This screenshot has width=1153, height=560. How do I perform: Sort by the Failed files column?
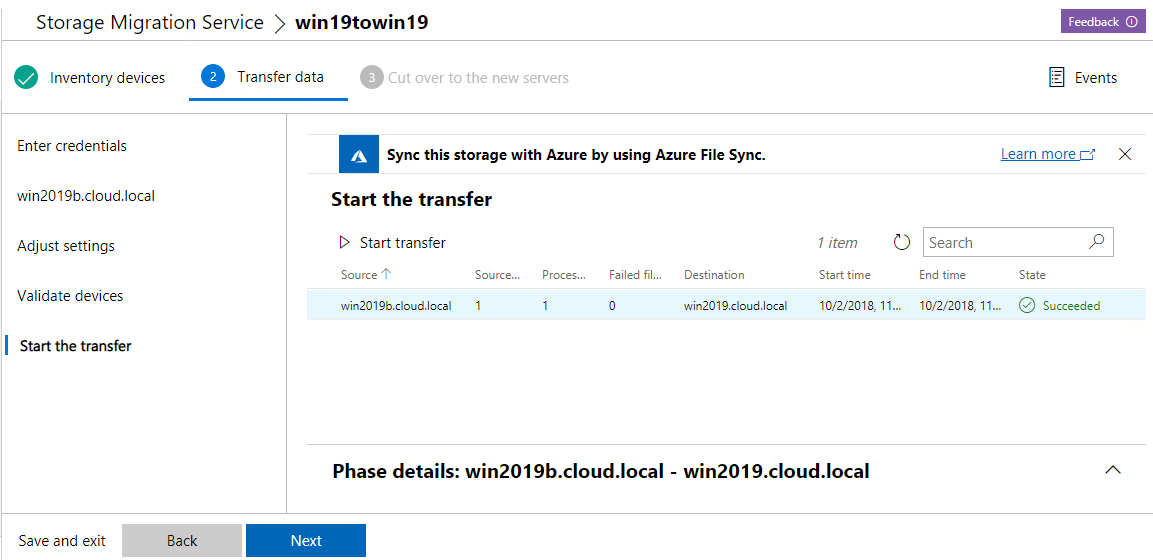tap(636, 275)
